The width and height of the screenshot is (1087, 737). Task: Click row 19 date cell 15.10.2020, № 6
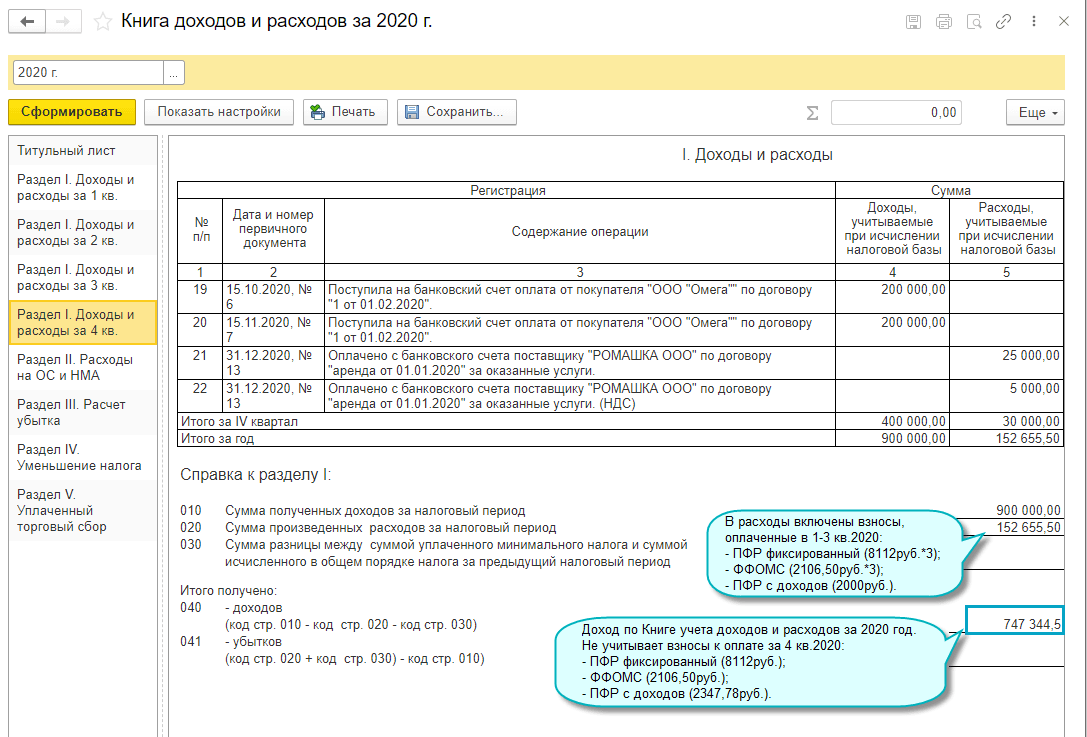[x=273, y=297]
